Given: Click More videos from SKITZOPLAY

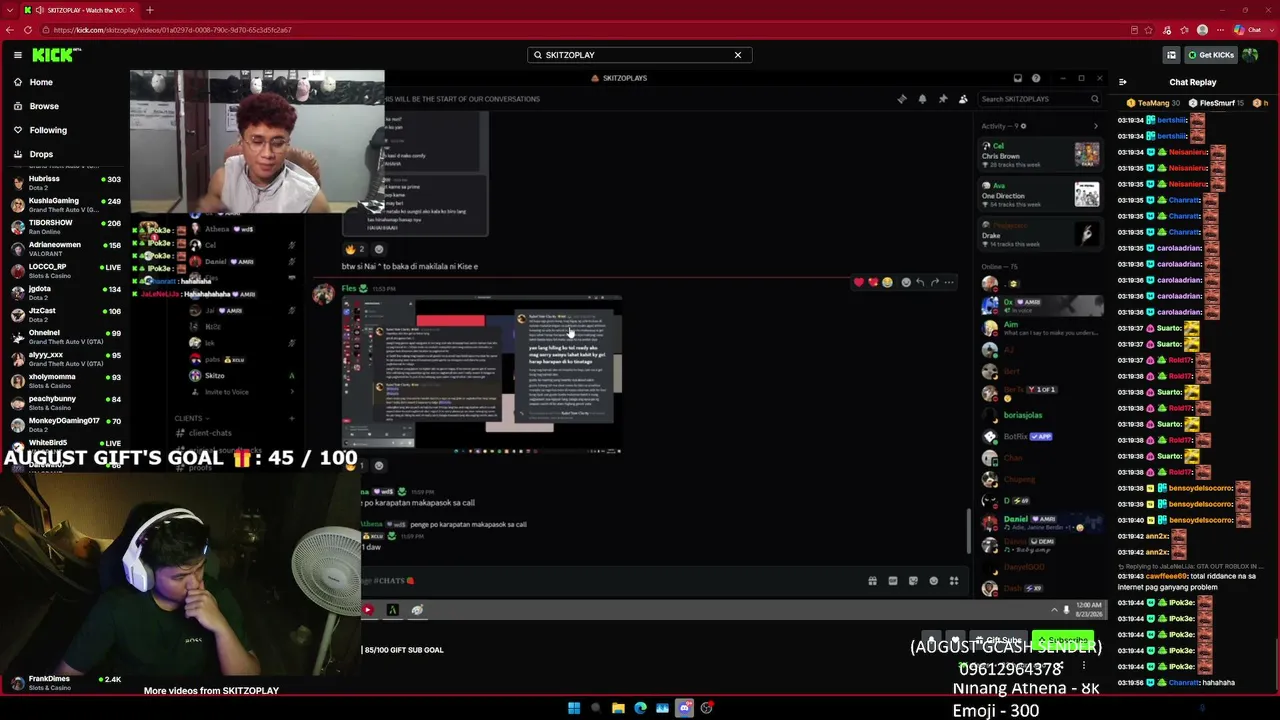Looking at the screenshot, I should [211, 691].
